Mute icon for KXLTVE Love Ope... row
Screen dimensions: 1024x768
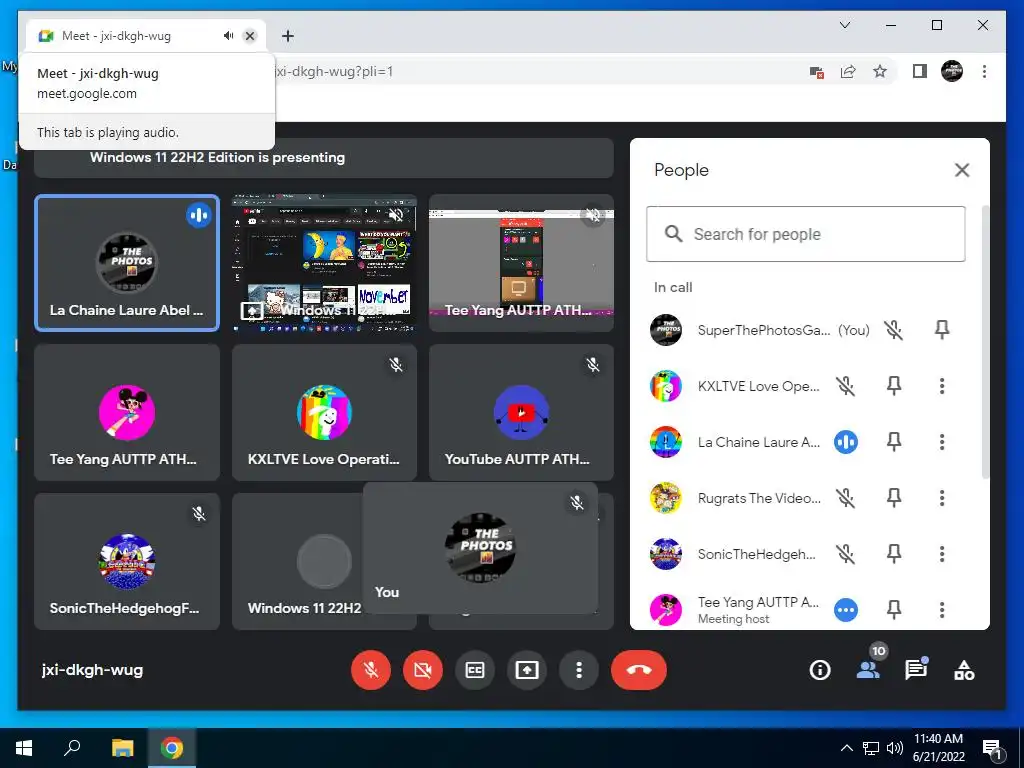(x=846, y=386)
